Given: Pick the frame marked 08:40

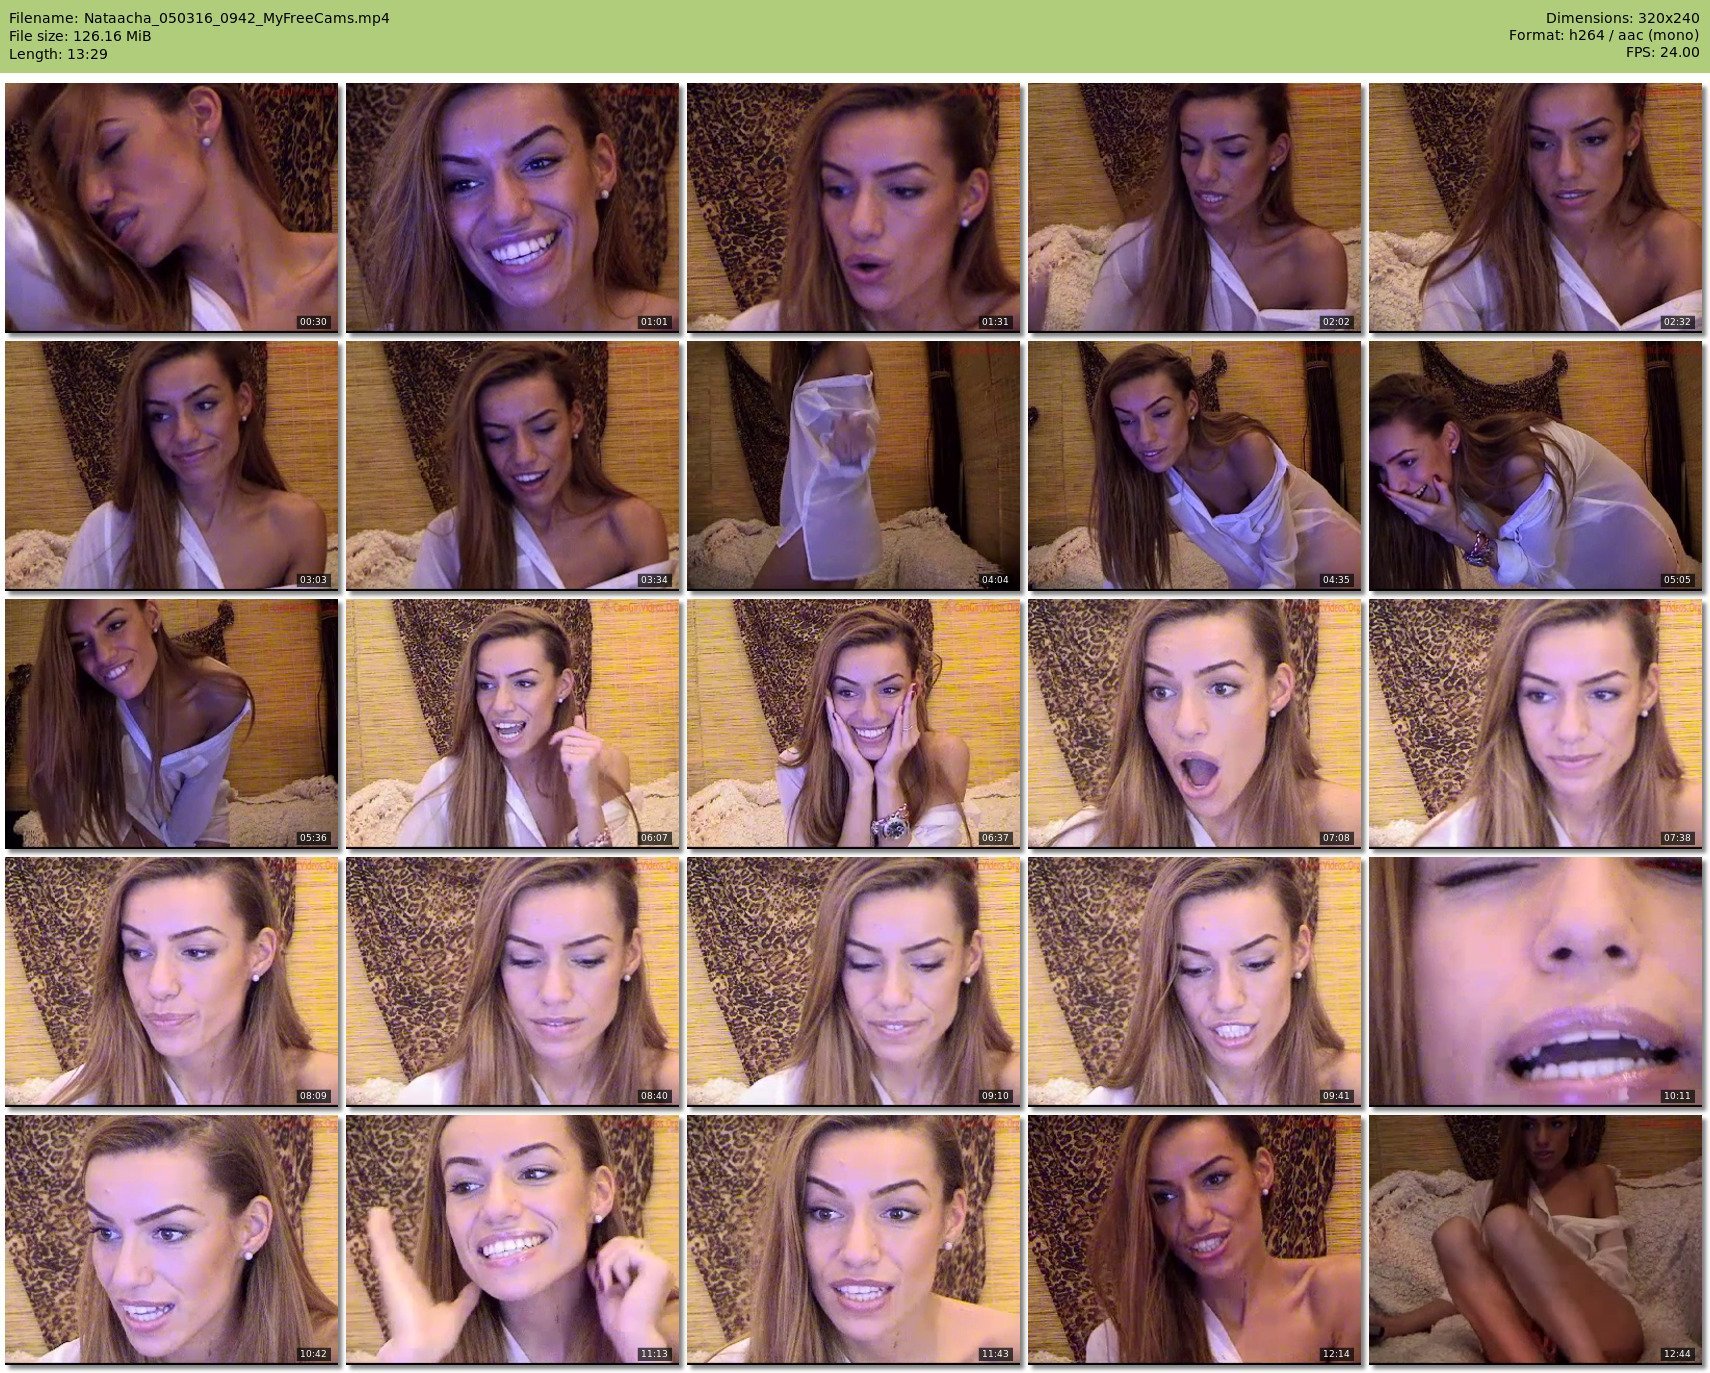Looking at the screenshot, I should [512, 981].
